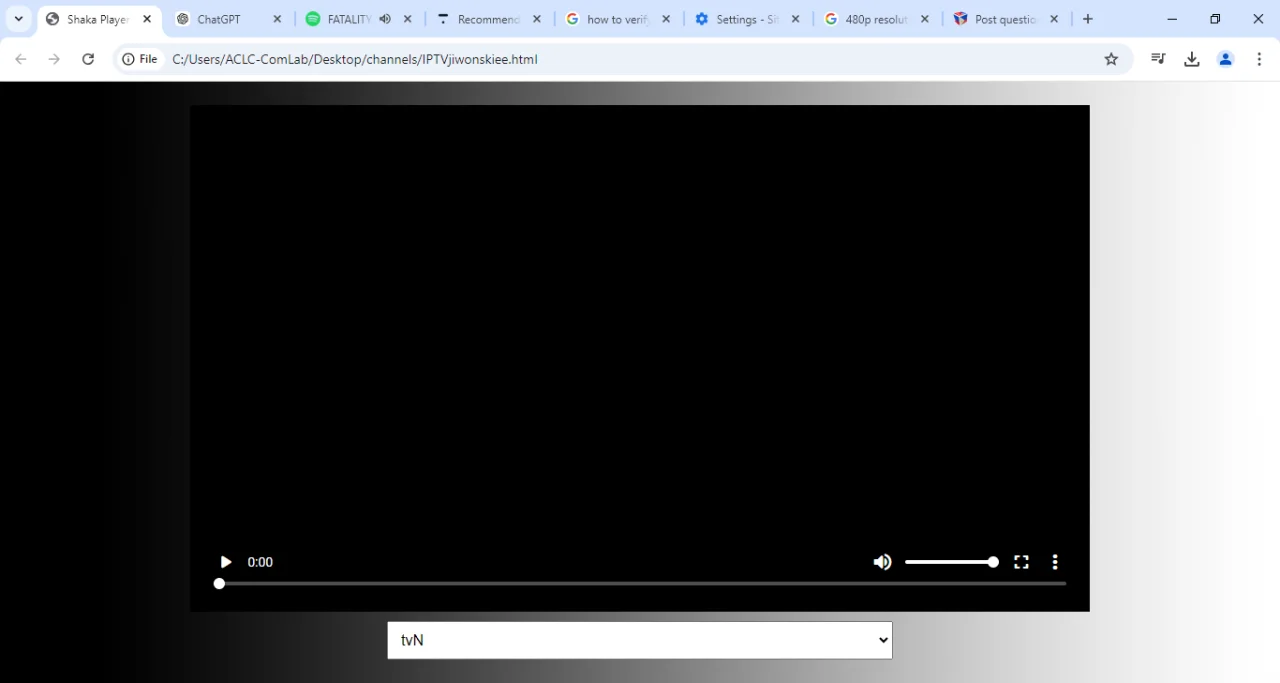Image resolution: width=1280 pixels, height=683 pixels.
Task: Close the FATALITY tab
Action: pyautogui.click(x=407, y=19)
